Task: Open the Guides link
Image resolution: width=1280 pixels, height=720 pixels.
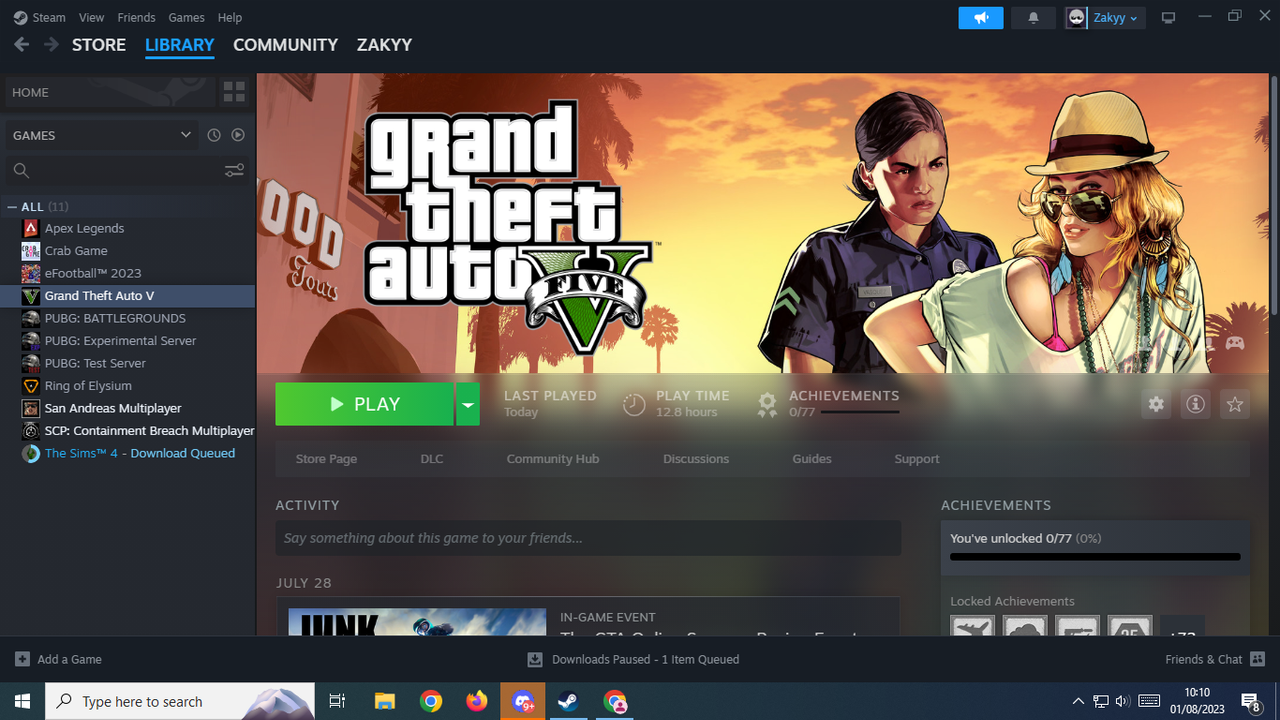Action: click(x=812, y=459)
